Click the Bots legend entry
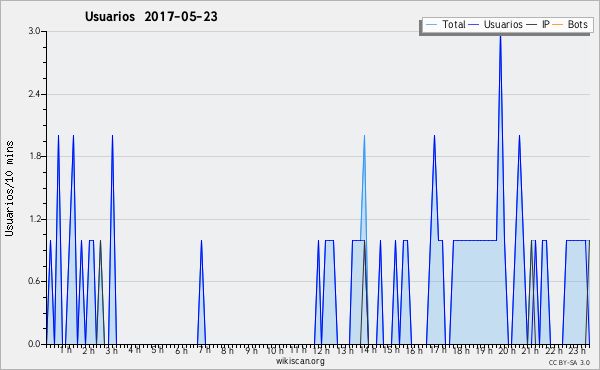Viewport: 600px width, 370px height. pyautogui.click(x=570, y=24)
